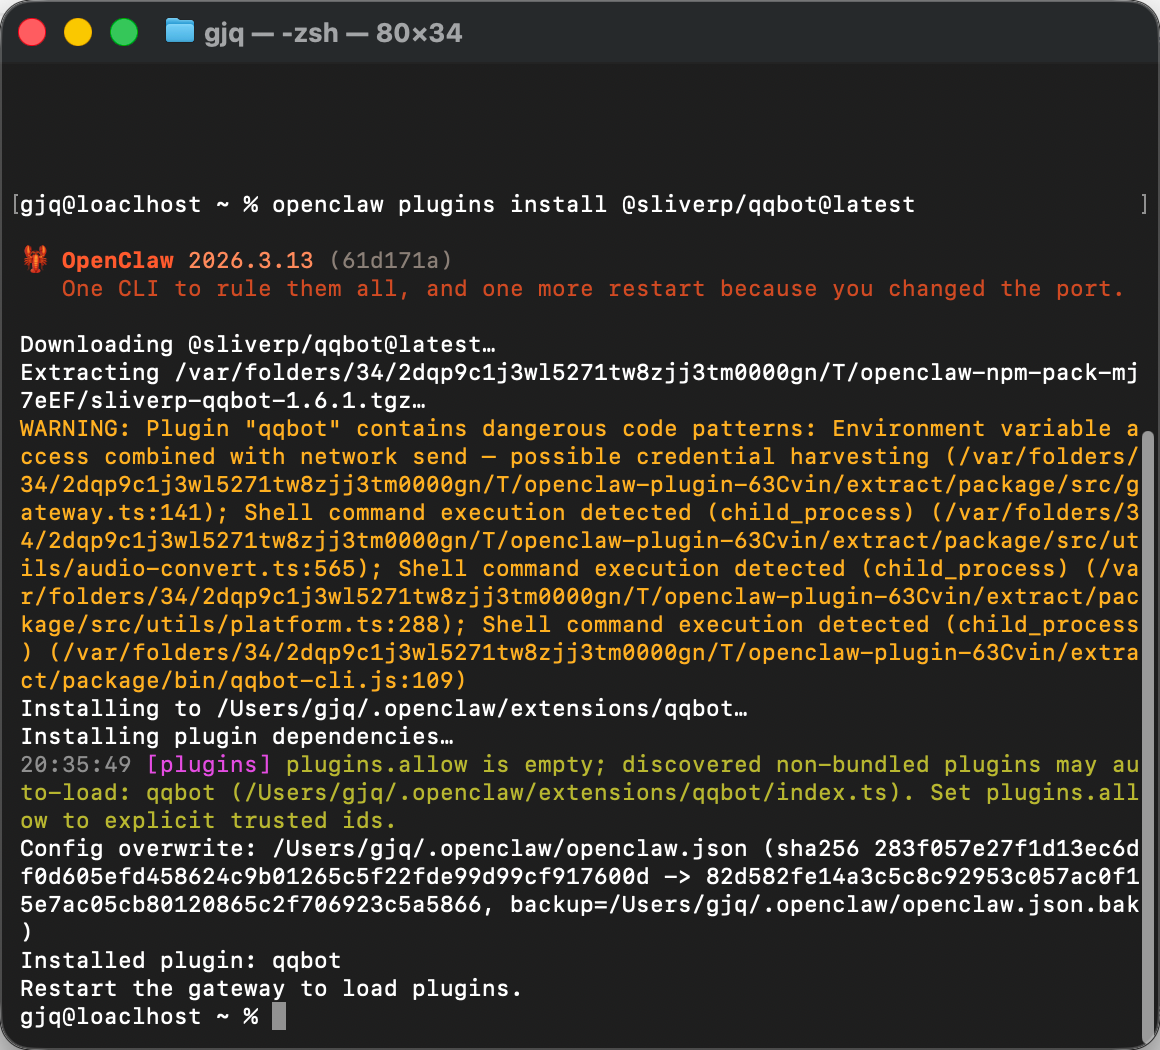1160x1050 pixels.
Task: Click the orange "WARNING:" word
Action: (x=75, y=429)
